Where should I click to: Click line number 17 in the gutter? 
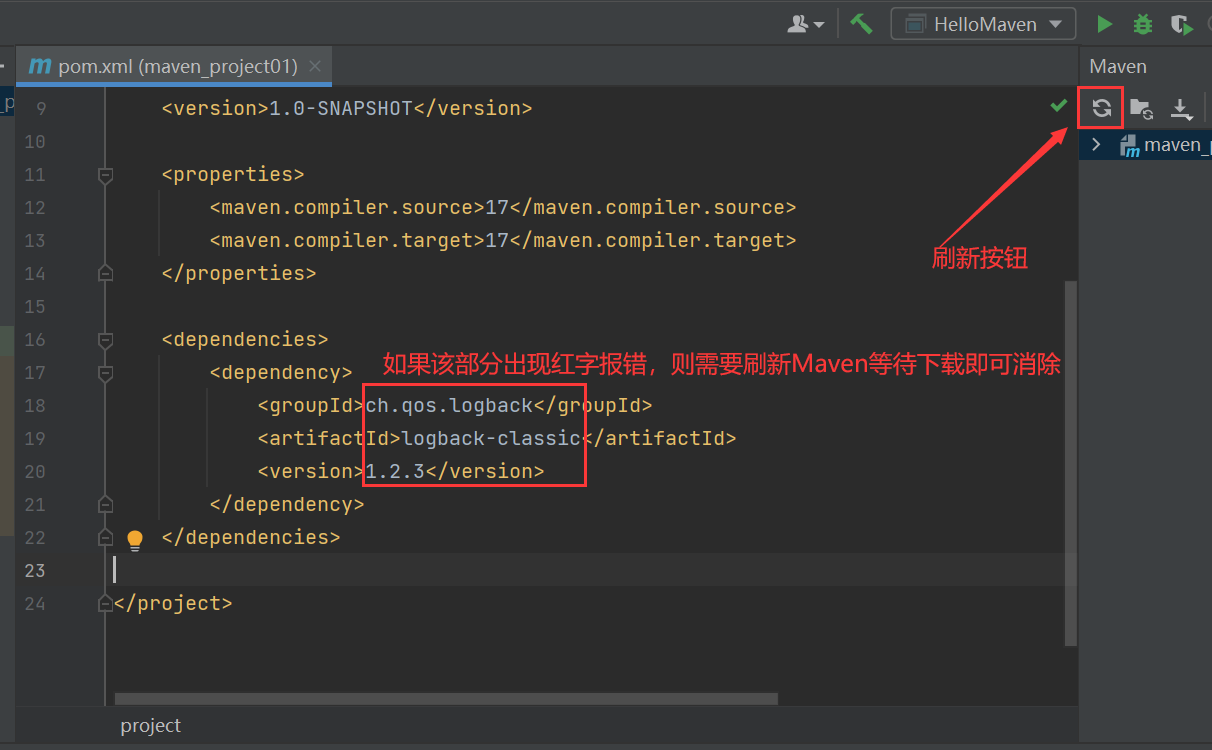(35, 372)
